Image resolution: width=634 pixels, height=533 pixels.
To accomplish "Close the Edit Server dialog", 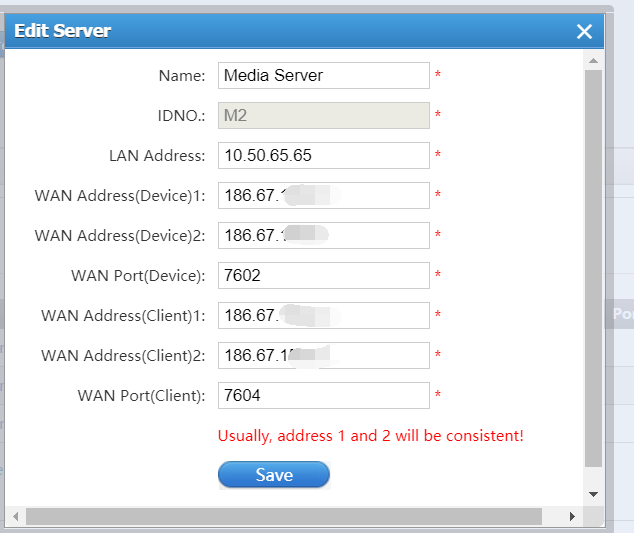I will (584, 31).
